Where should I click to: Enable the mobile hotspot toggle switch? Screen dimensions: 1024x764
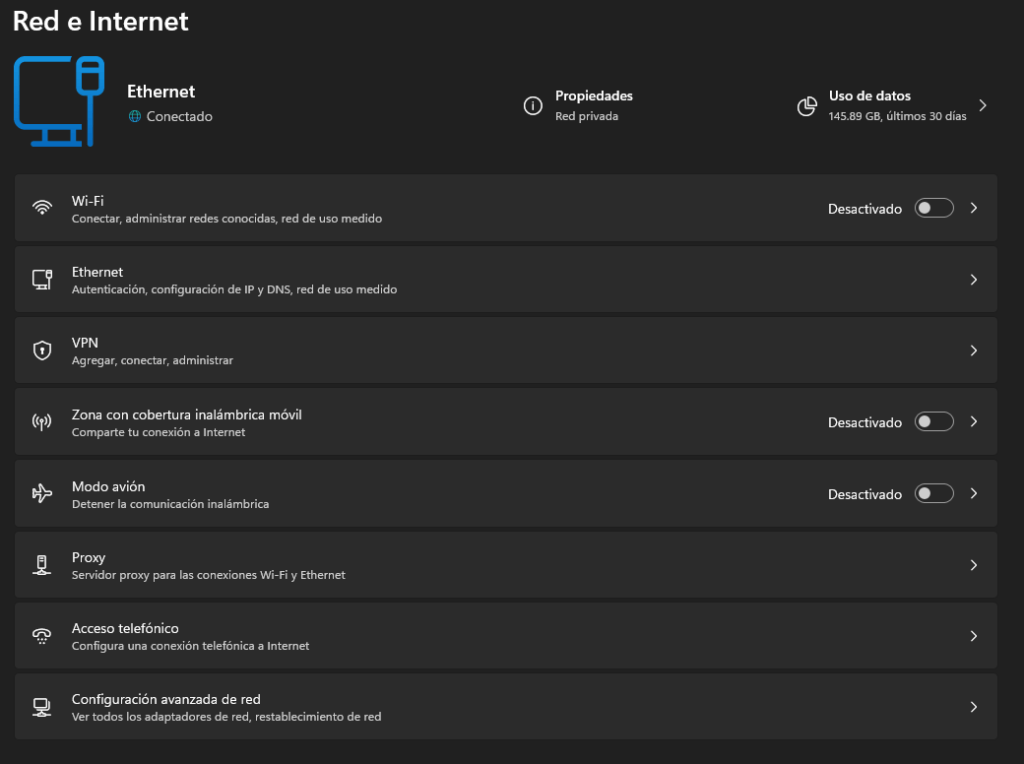[x=934, y=422]
